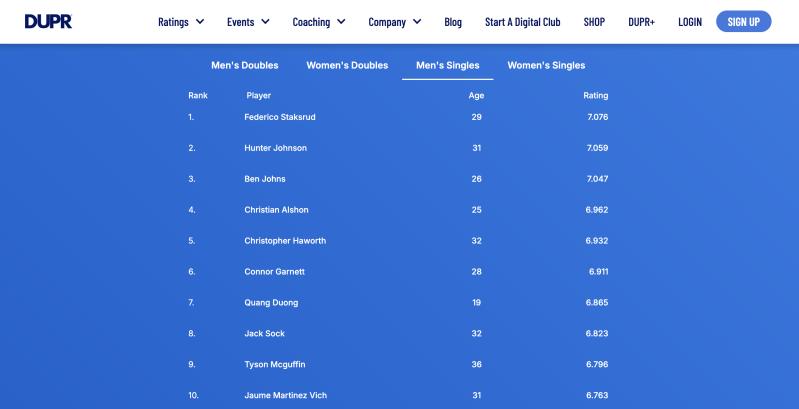
Task: Go to the Blog page
Action: tap(453, 22)
